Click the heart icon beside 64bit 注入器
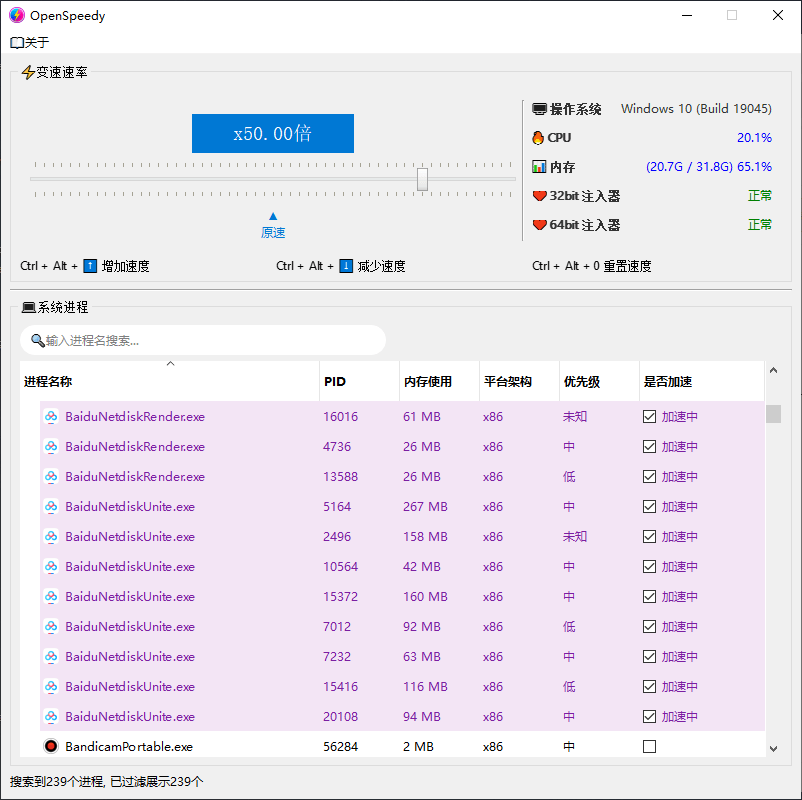This screenshot has height=800, width=802. pyautogui.click(x=538, y=225)
